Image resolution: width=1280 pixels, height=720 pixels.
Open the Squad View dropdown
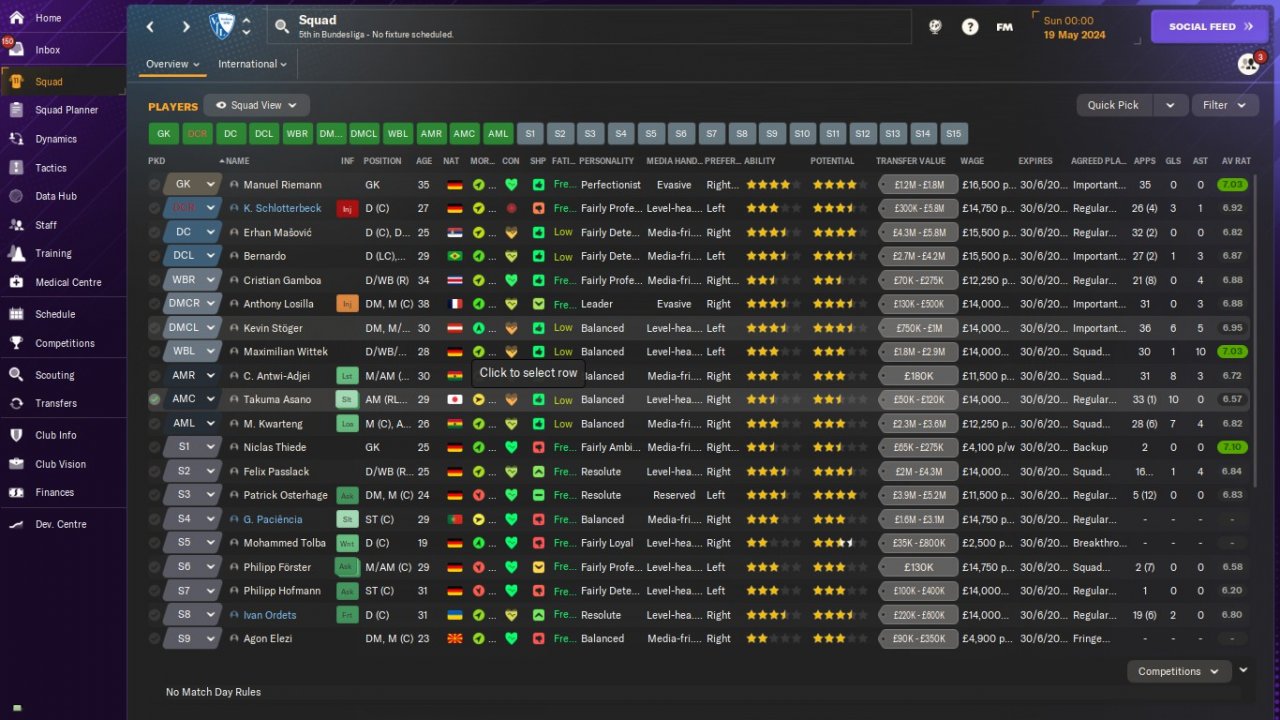257,105
